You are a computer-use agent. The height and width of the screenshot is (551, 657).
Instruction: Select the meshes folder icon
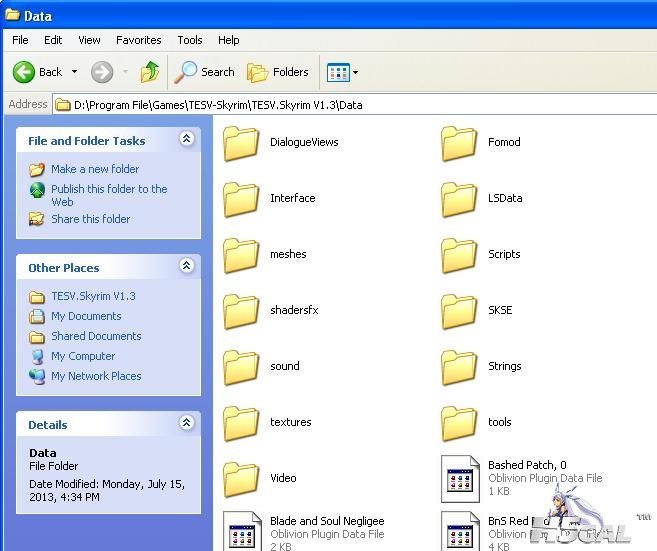tap(241, 256)
